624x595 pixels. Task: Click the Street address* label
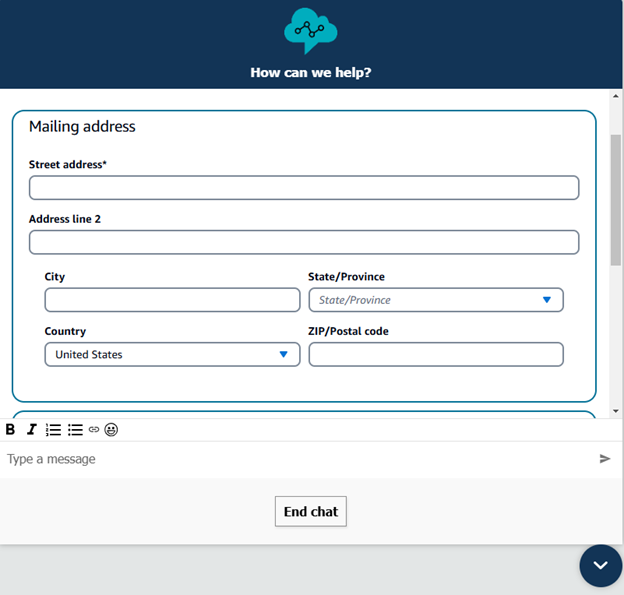tap(68, 164)
